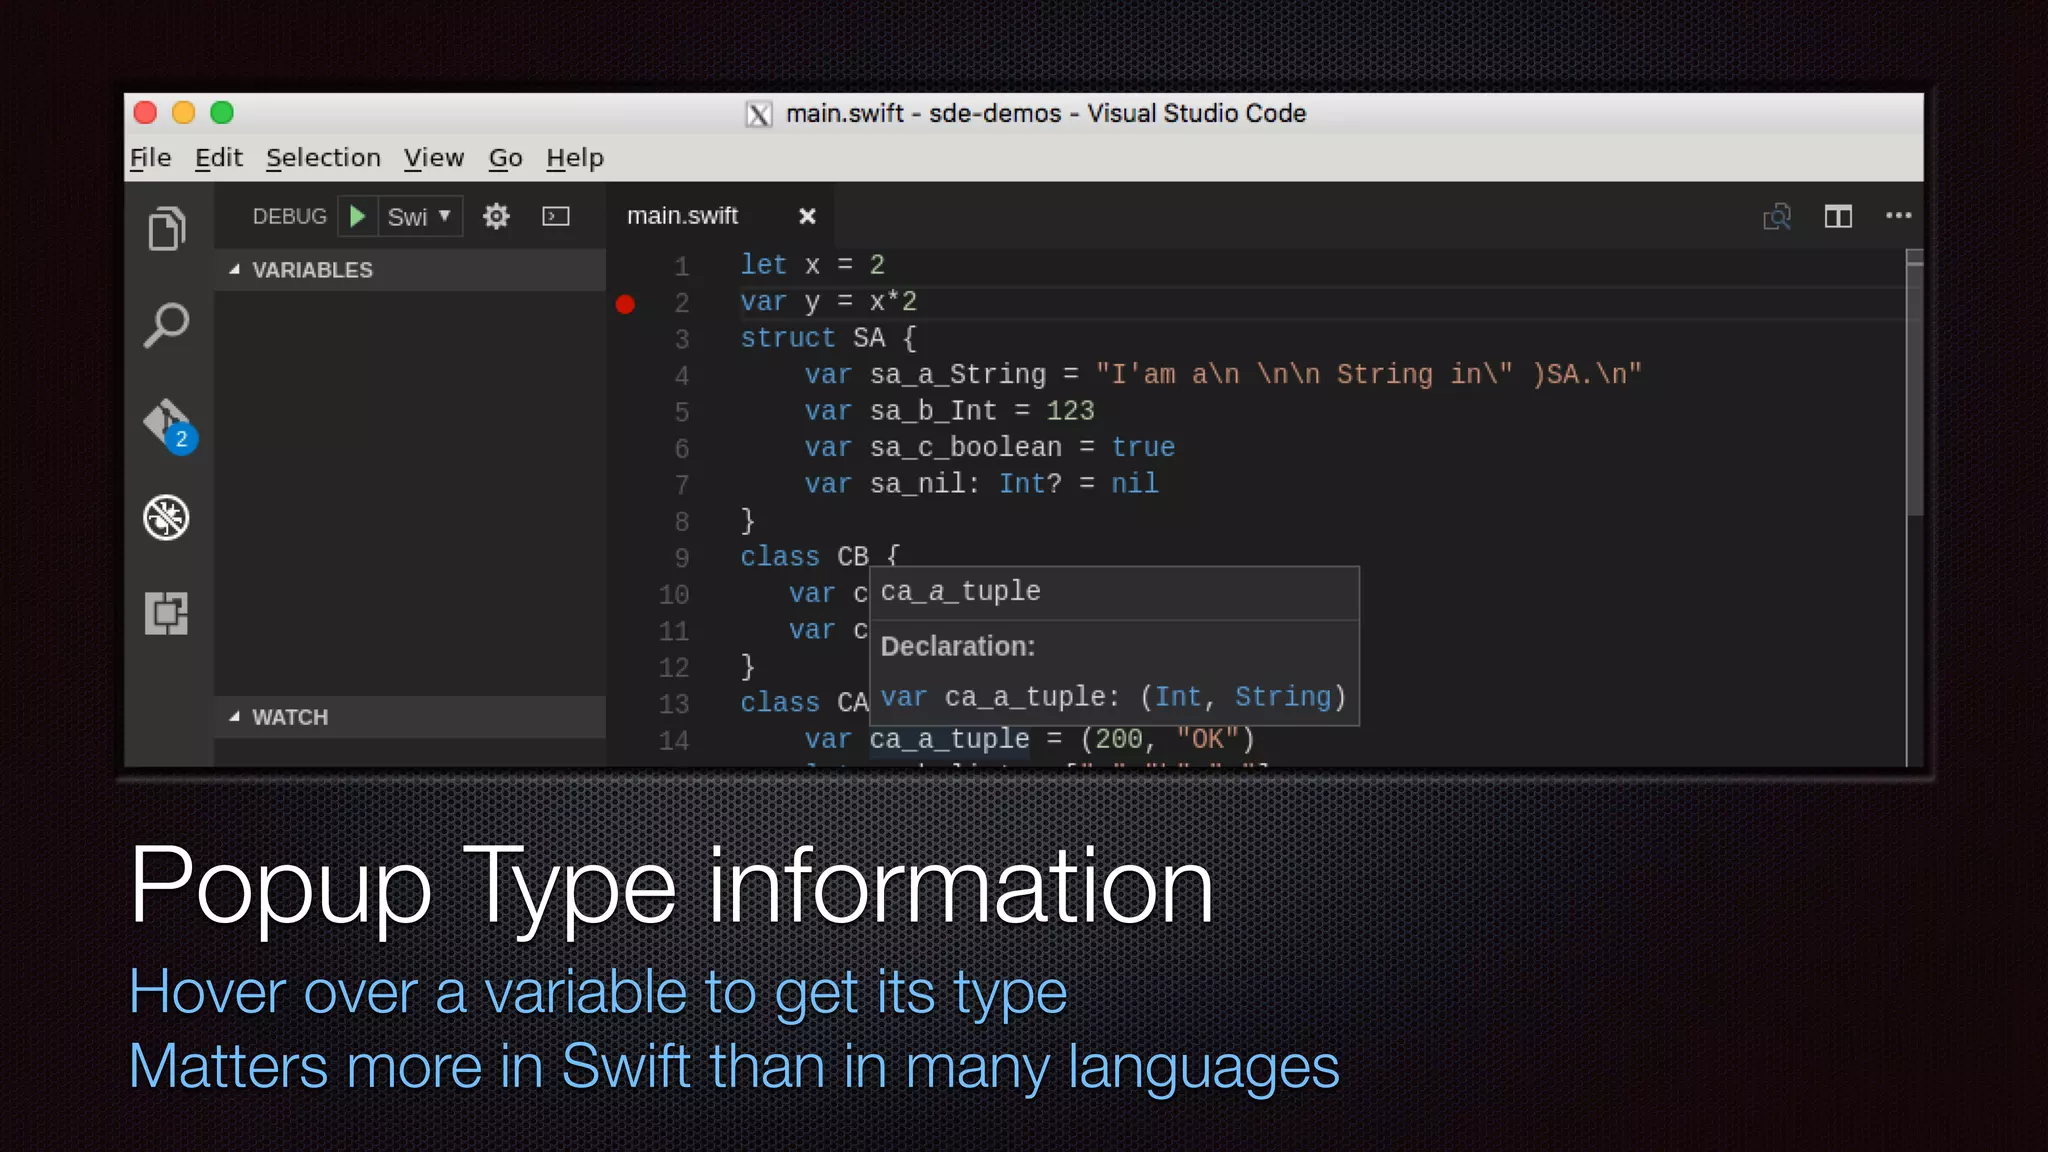
Task: Open the Go menu
Action: 506,158
